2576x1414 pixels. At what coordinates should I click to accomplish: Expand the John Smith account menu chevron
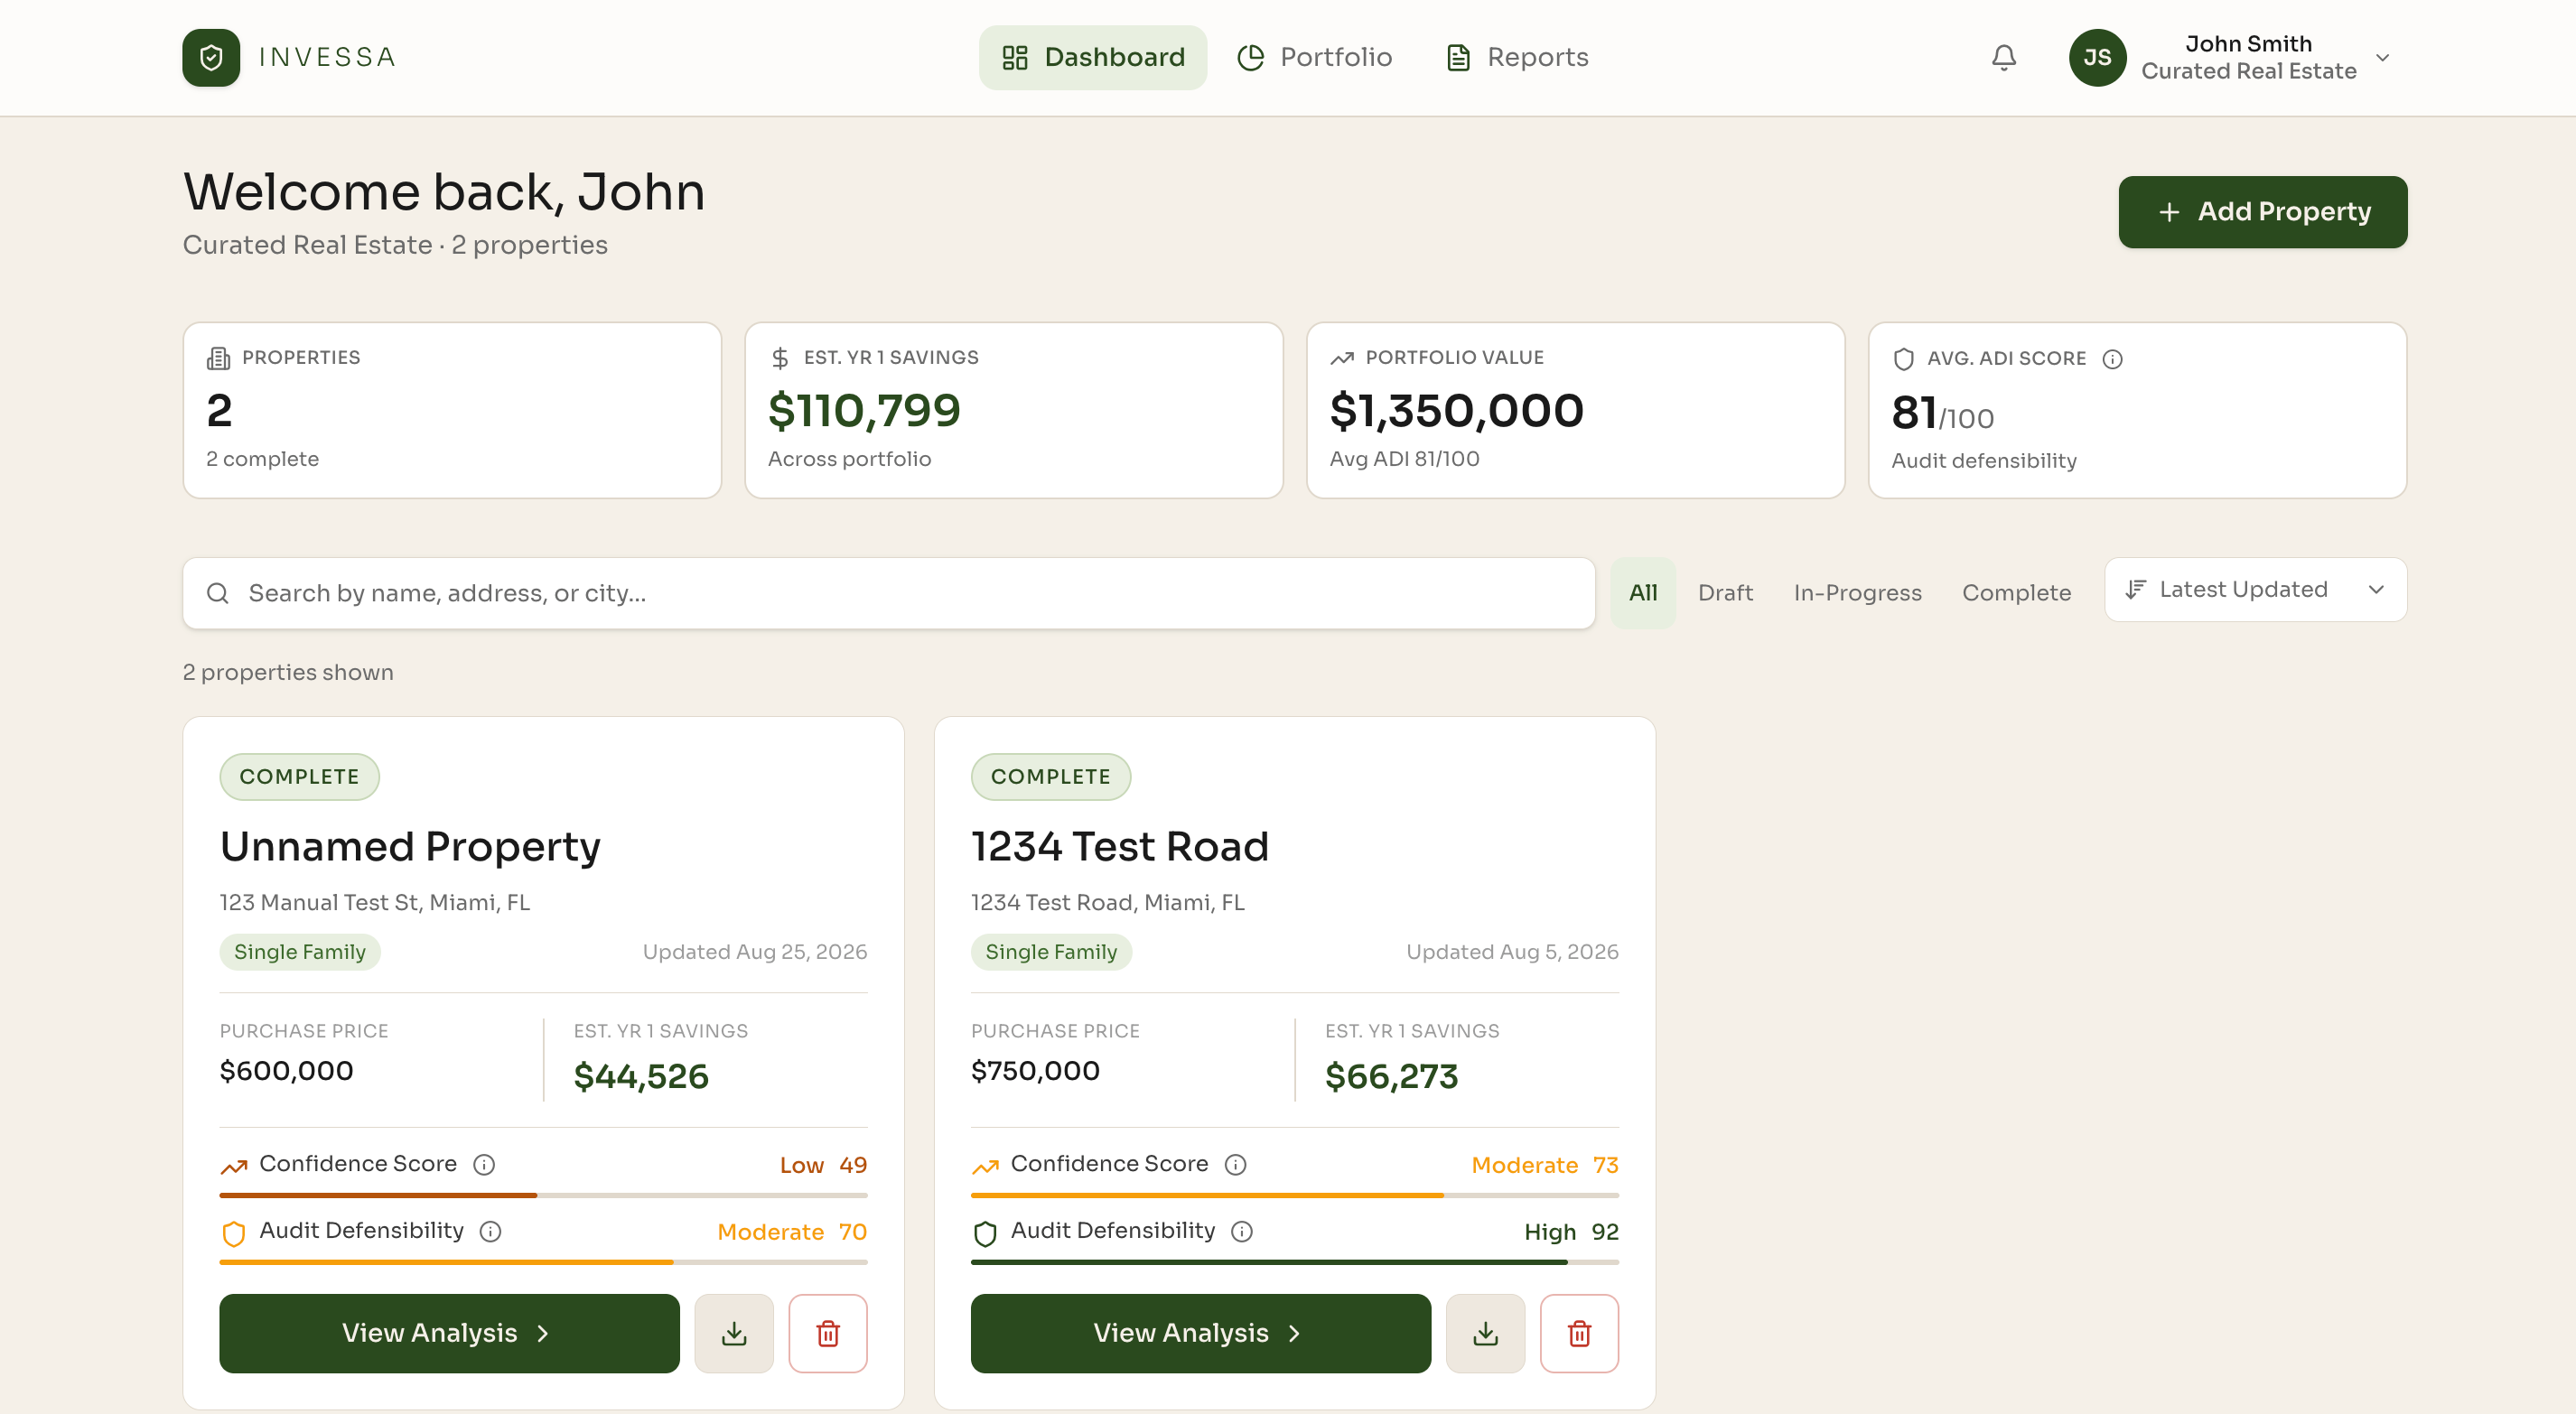(2383, 57)
